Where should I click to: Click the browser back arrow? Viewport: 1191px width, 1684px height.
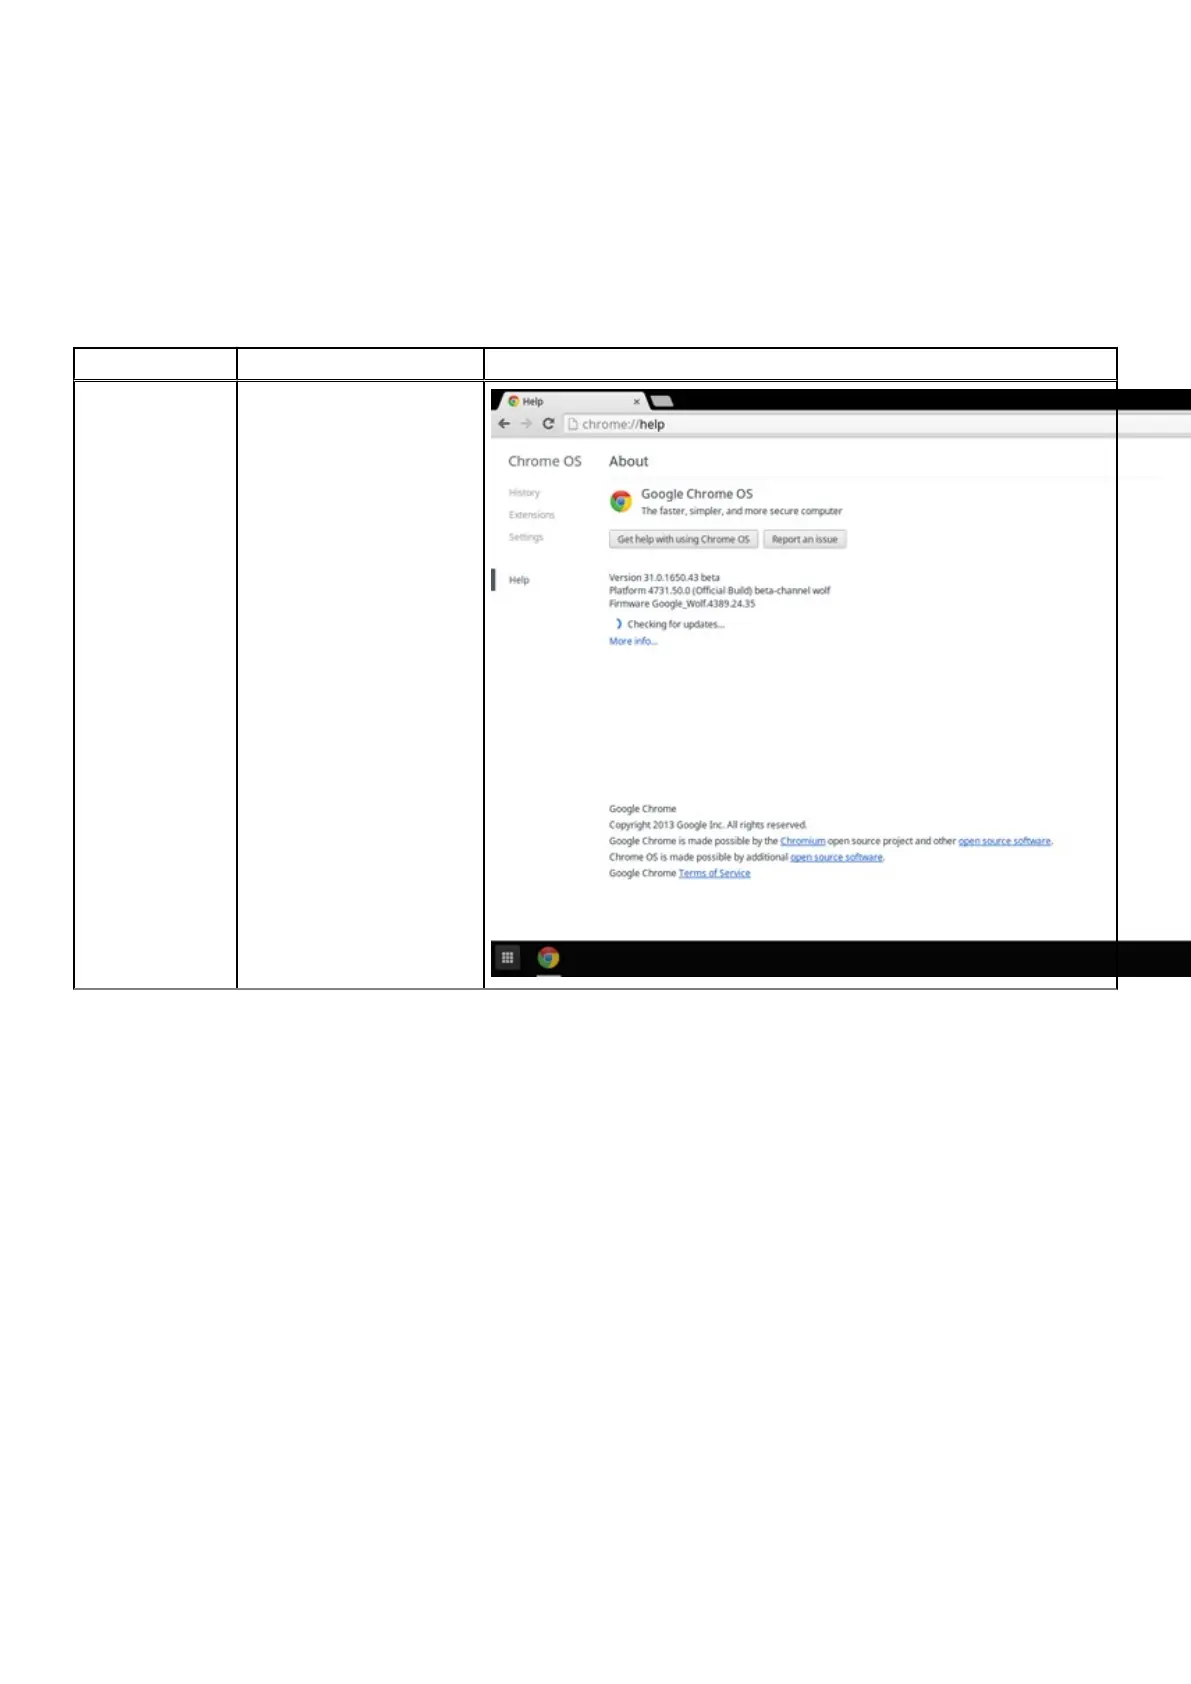[504, 424]
